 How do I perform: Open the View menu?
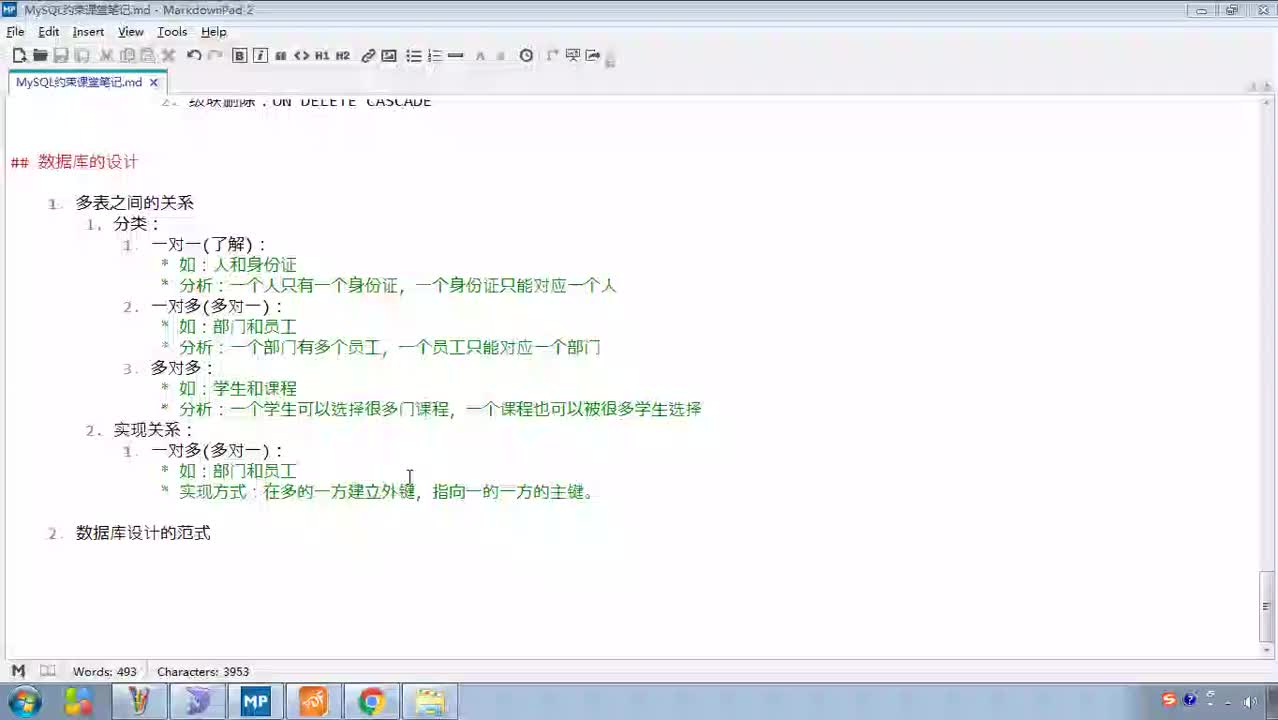pyautogui.click(x=131, y=32)
